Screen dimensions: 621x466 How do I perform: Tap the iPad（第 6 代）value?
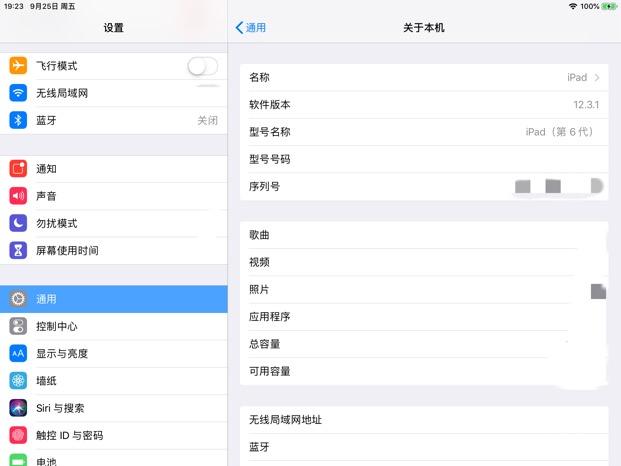(x=559, y=132)
